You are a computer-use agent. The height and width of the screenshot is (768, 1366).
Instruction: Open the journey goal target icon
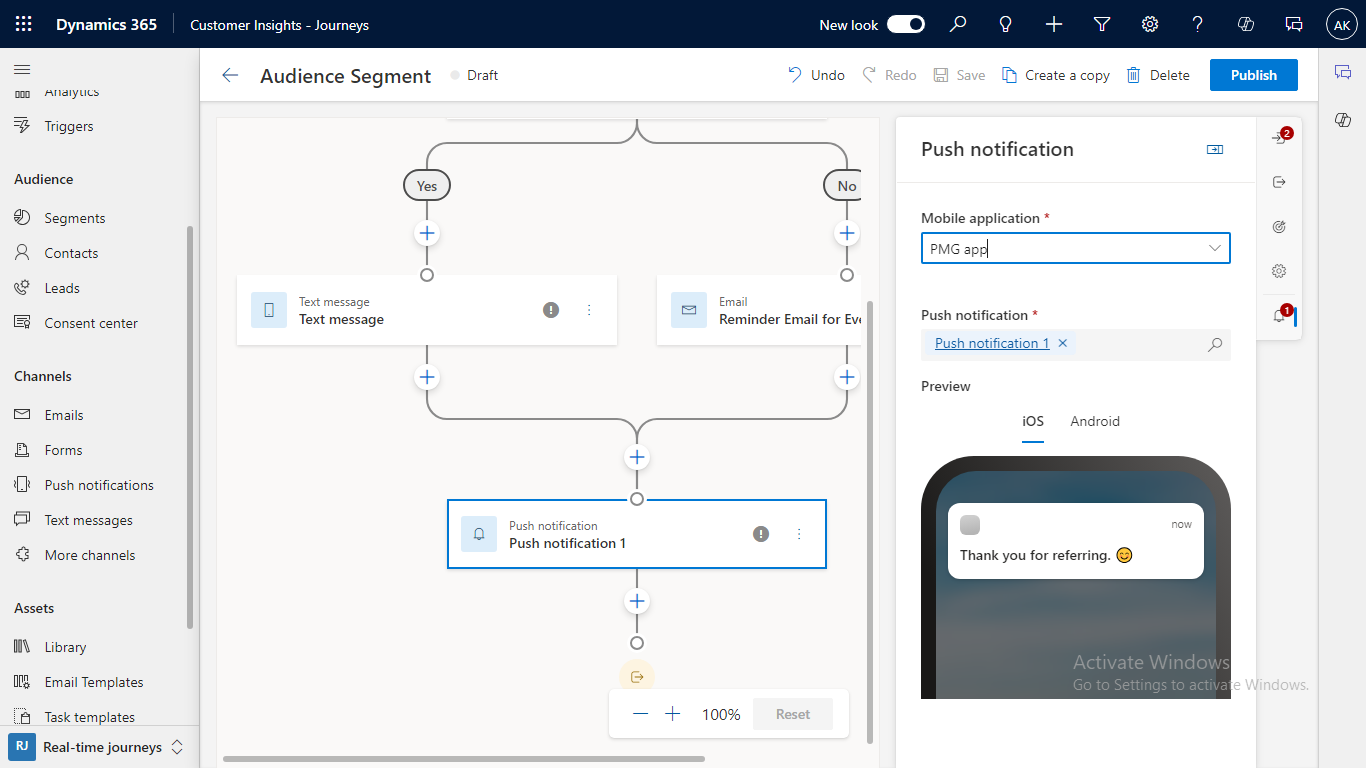point(1278,226)
